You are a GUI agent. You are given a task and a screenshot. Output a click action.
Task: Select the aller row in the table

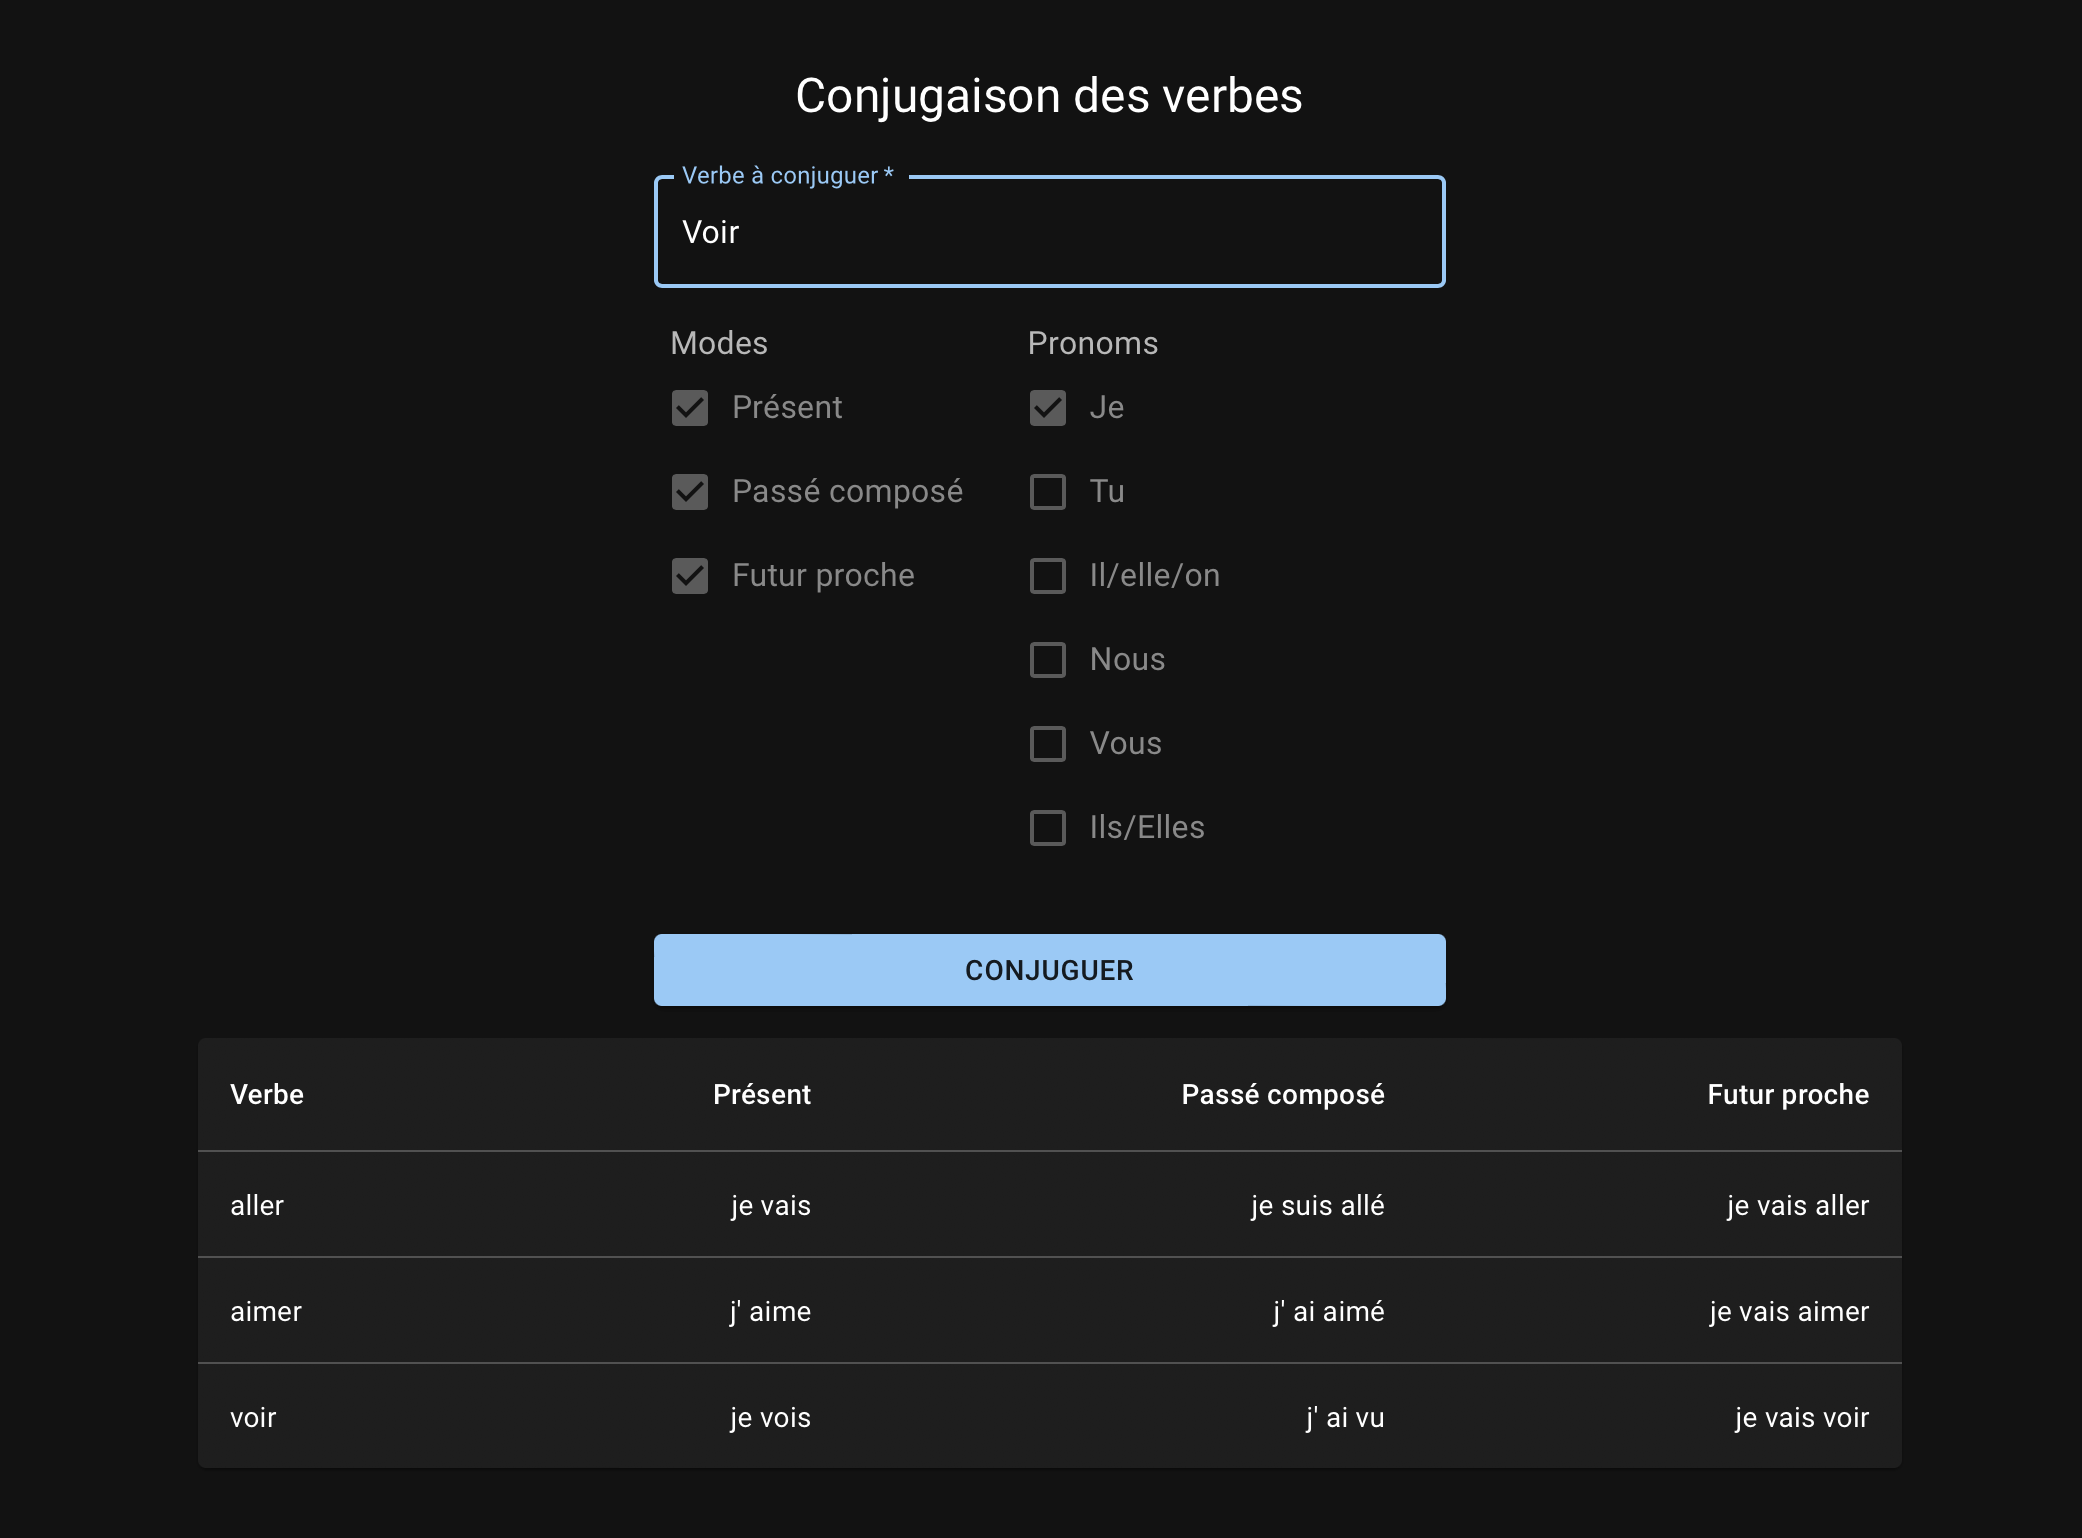coord(257,1206)
